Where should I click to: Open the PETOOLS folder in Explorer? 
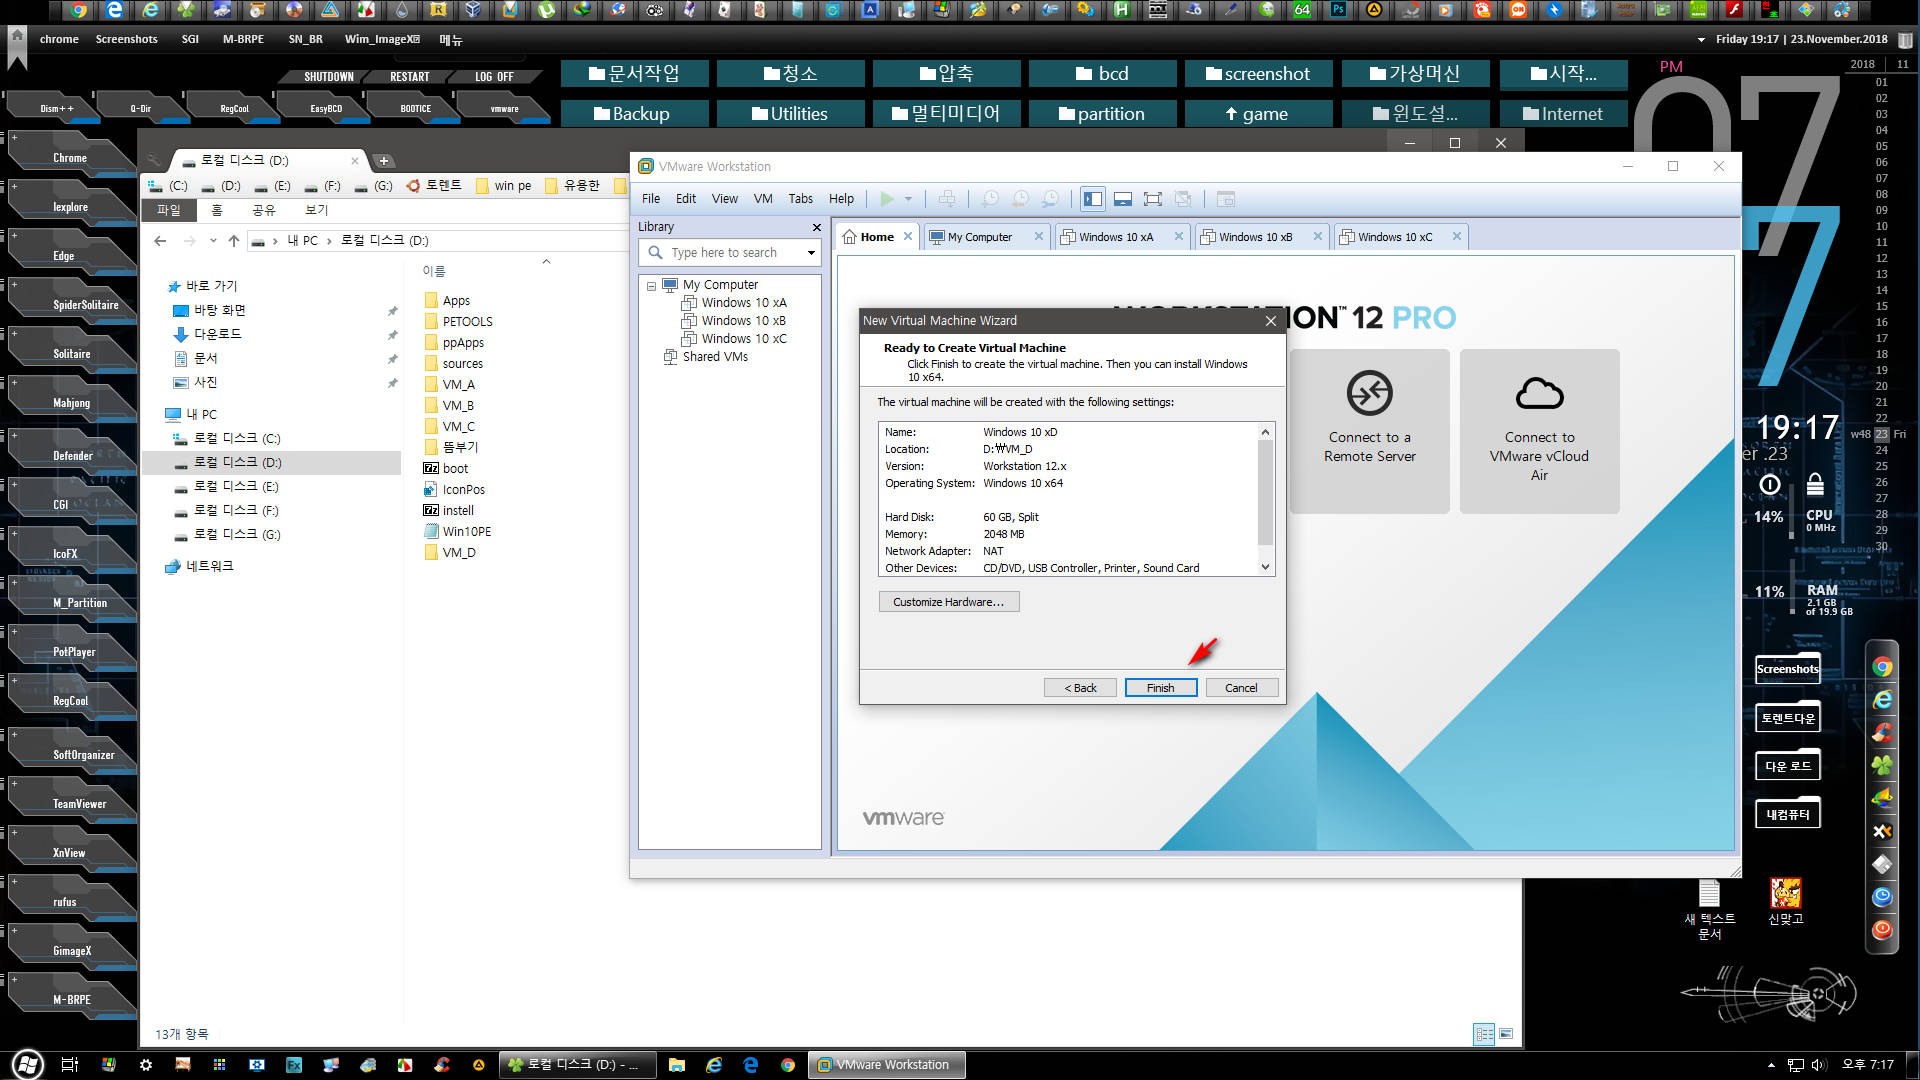467,322
